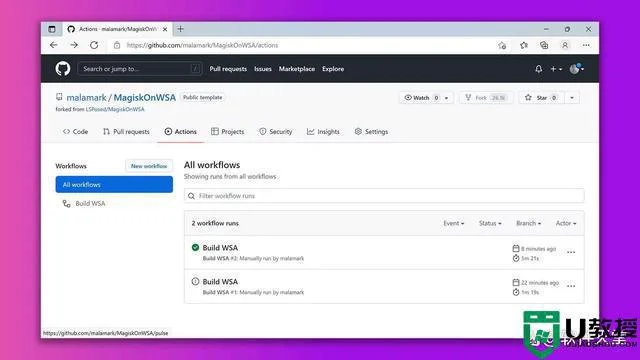This screenshot has height=360, width=640.
Task: Open browser Favorites list icon
Action: tap(524, 45)
